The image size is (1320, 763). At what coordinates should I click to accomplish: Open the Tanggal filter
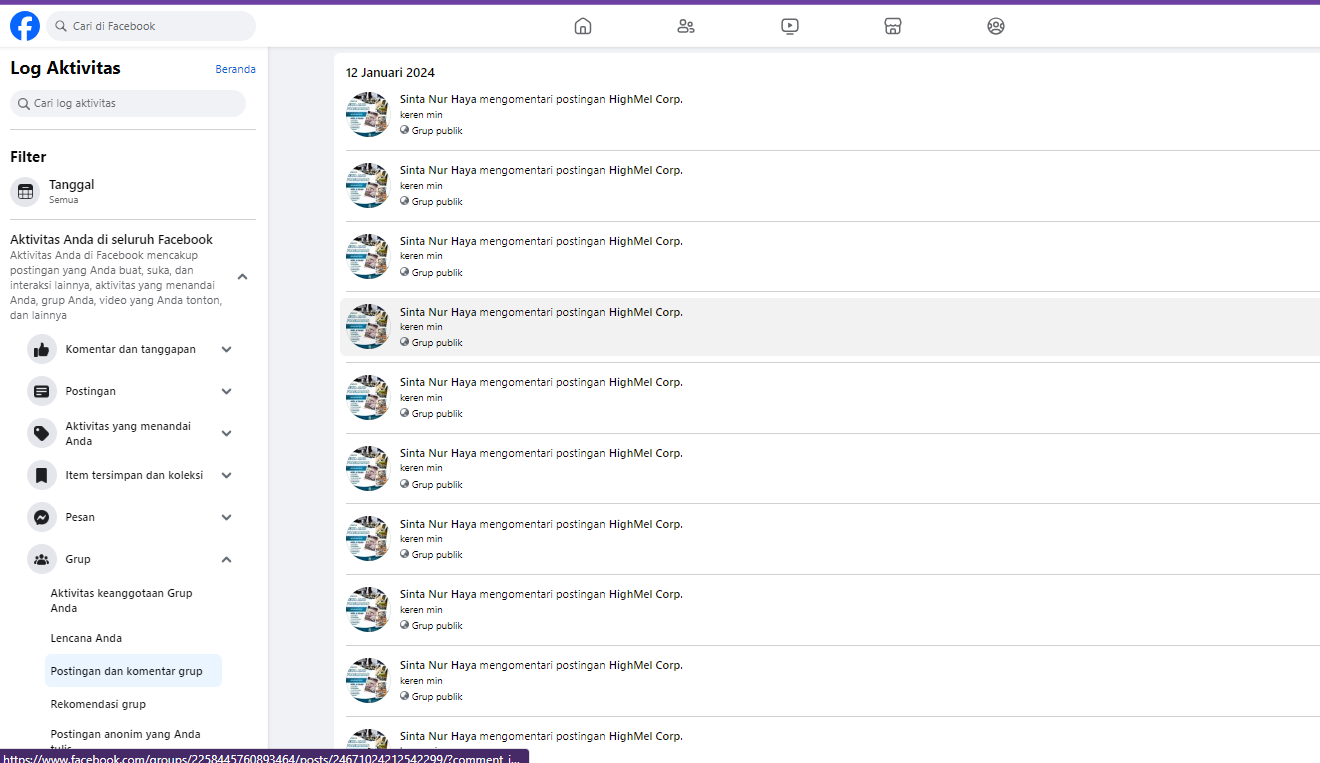point(133,192)
